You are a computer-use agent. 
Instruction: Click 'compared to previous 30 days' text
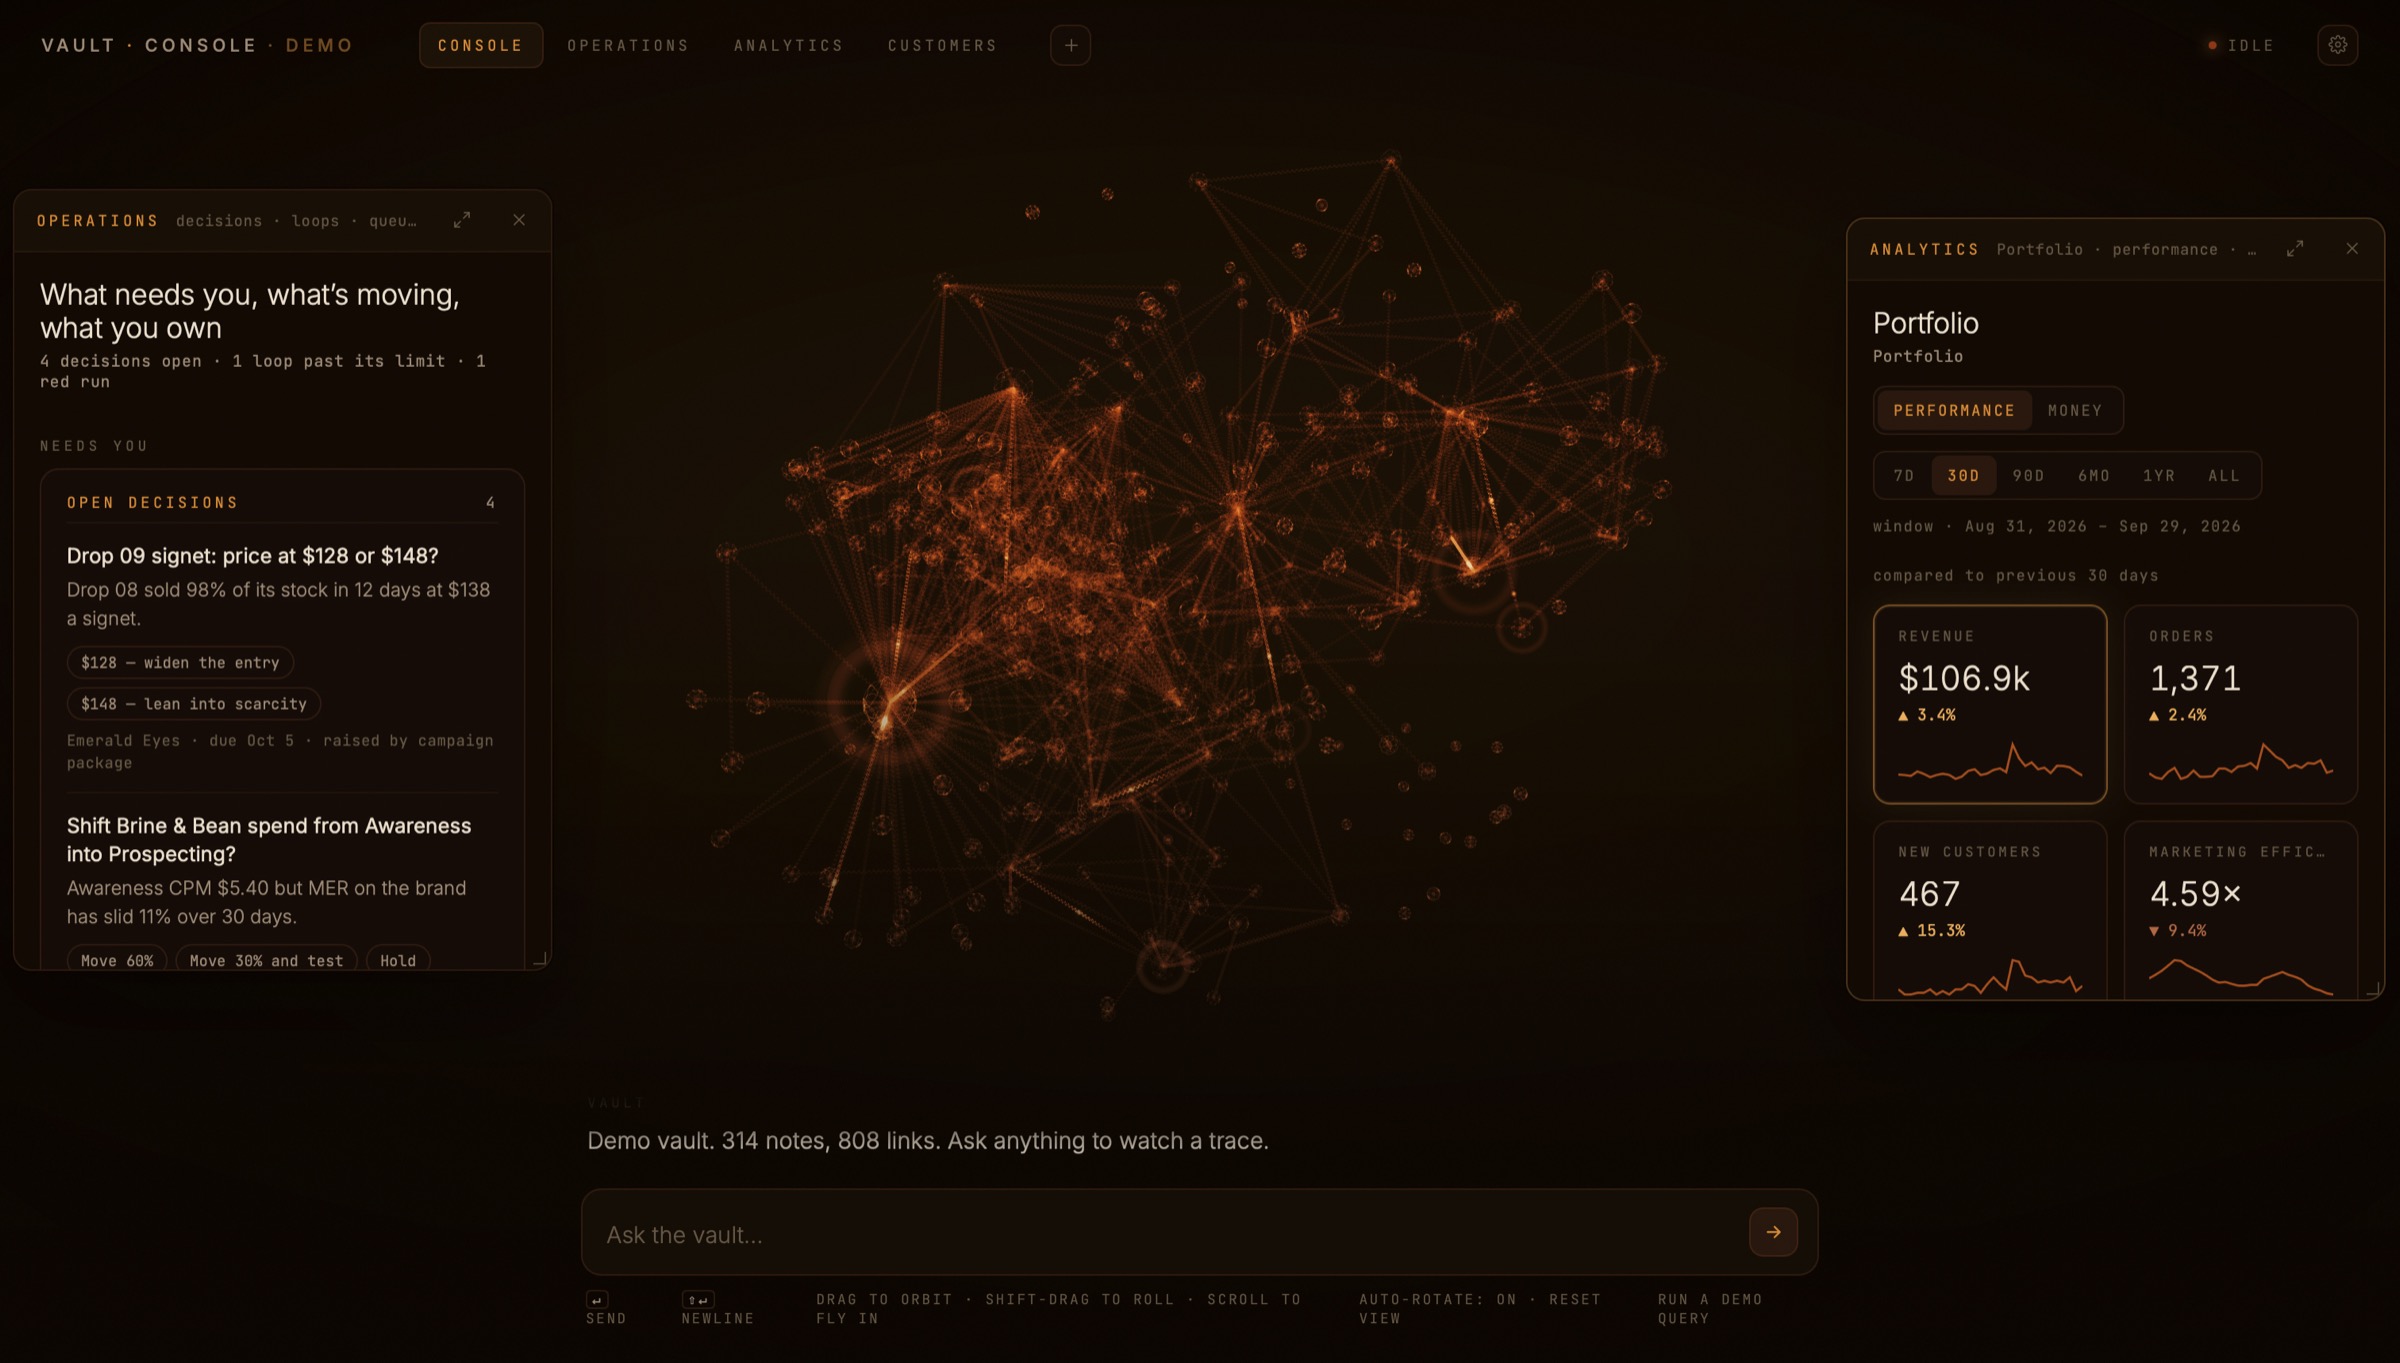pyautogui.click(x=2015, y=575)
